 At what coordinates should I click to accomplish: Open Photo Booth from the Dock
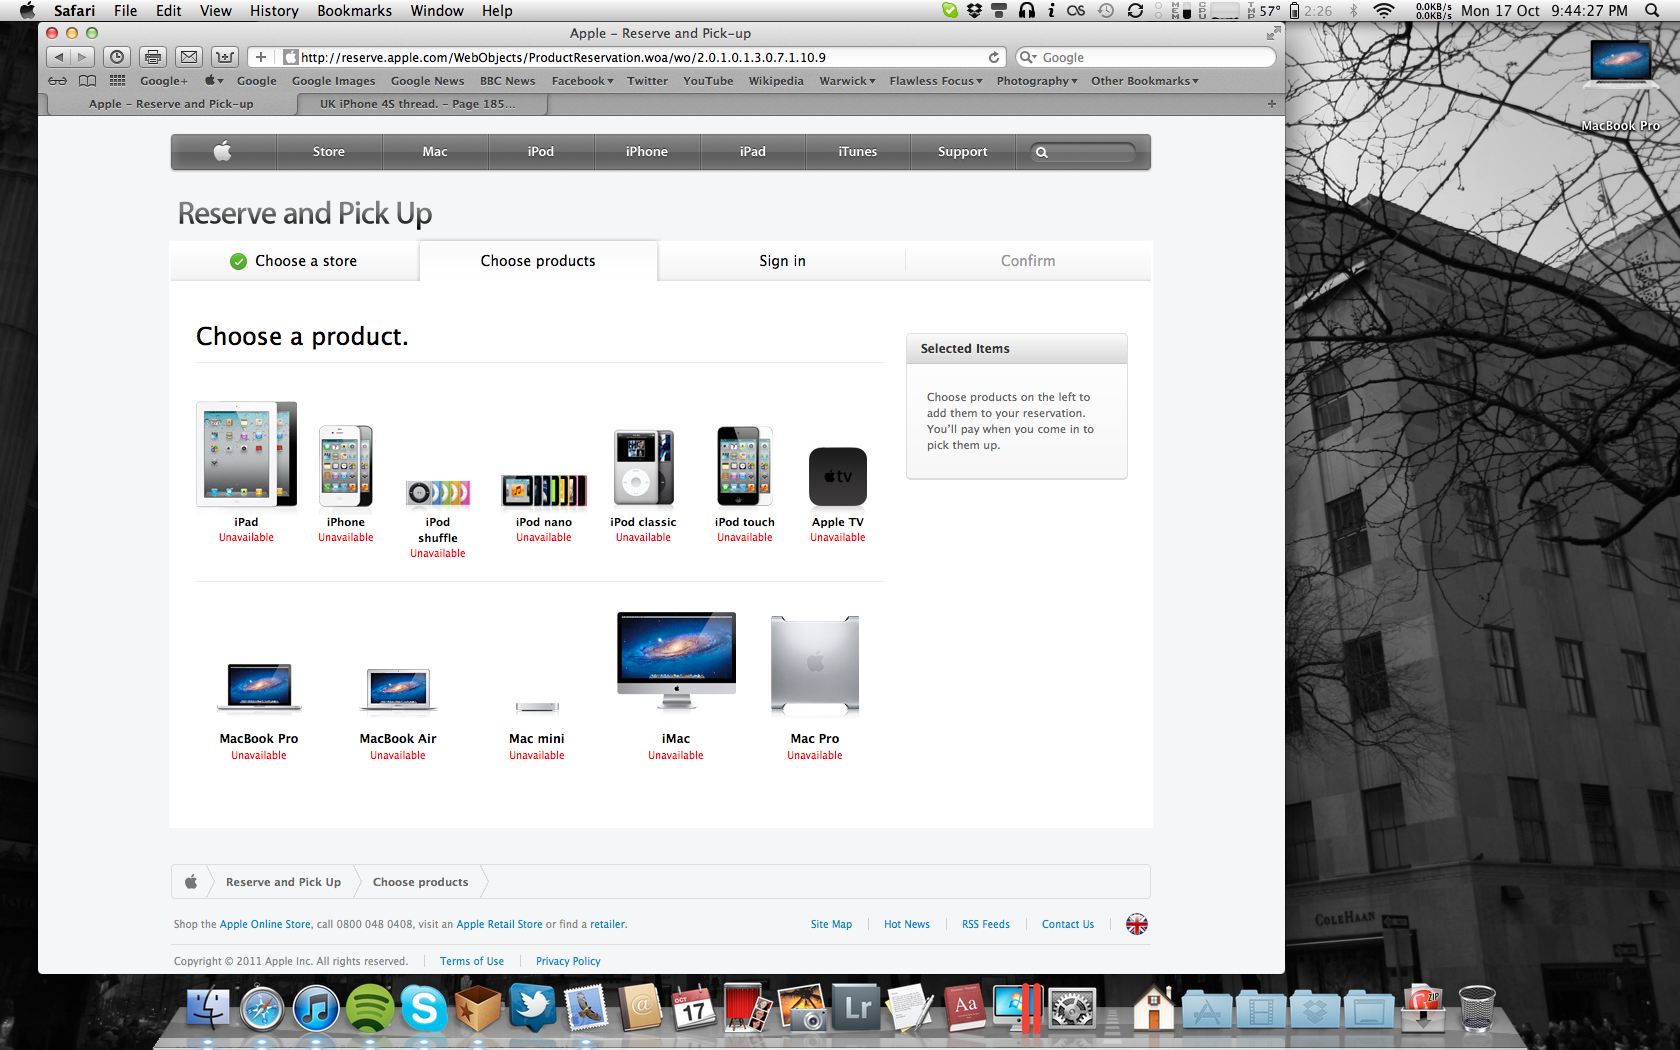(748, 1008)
